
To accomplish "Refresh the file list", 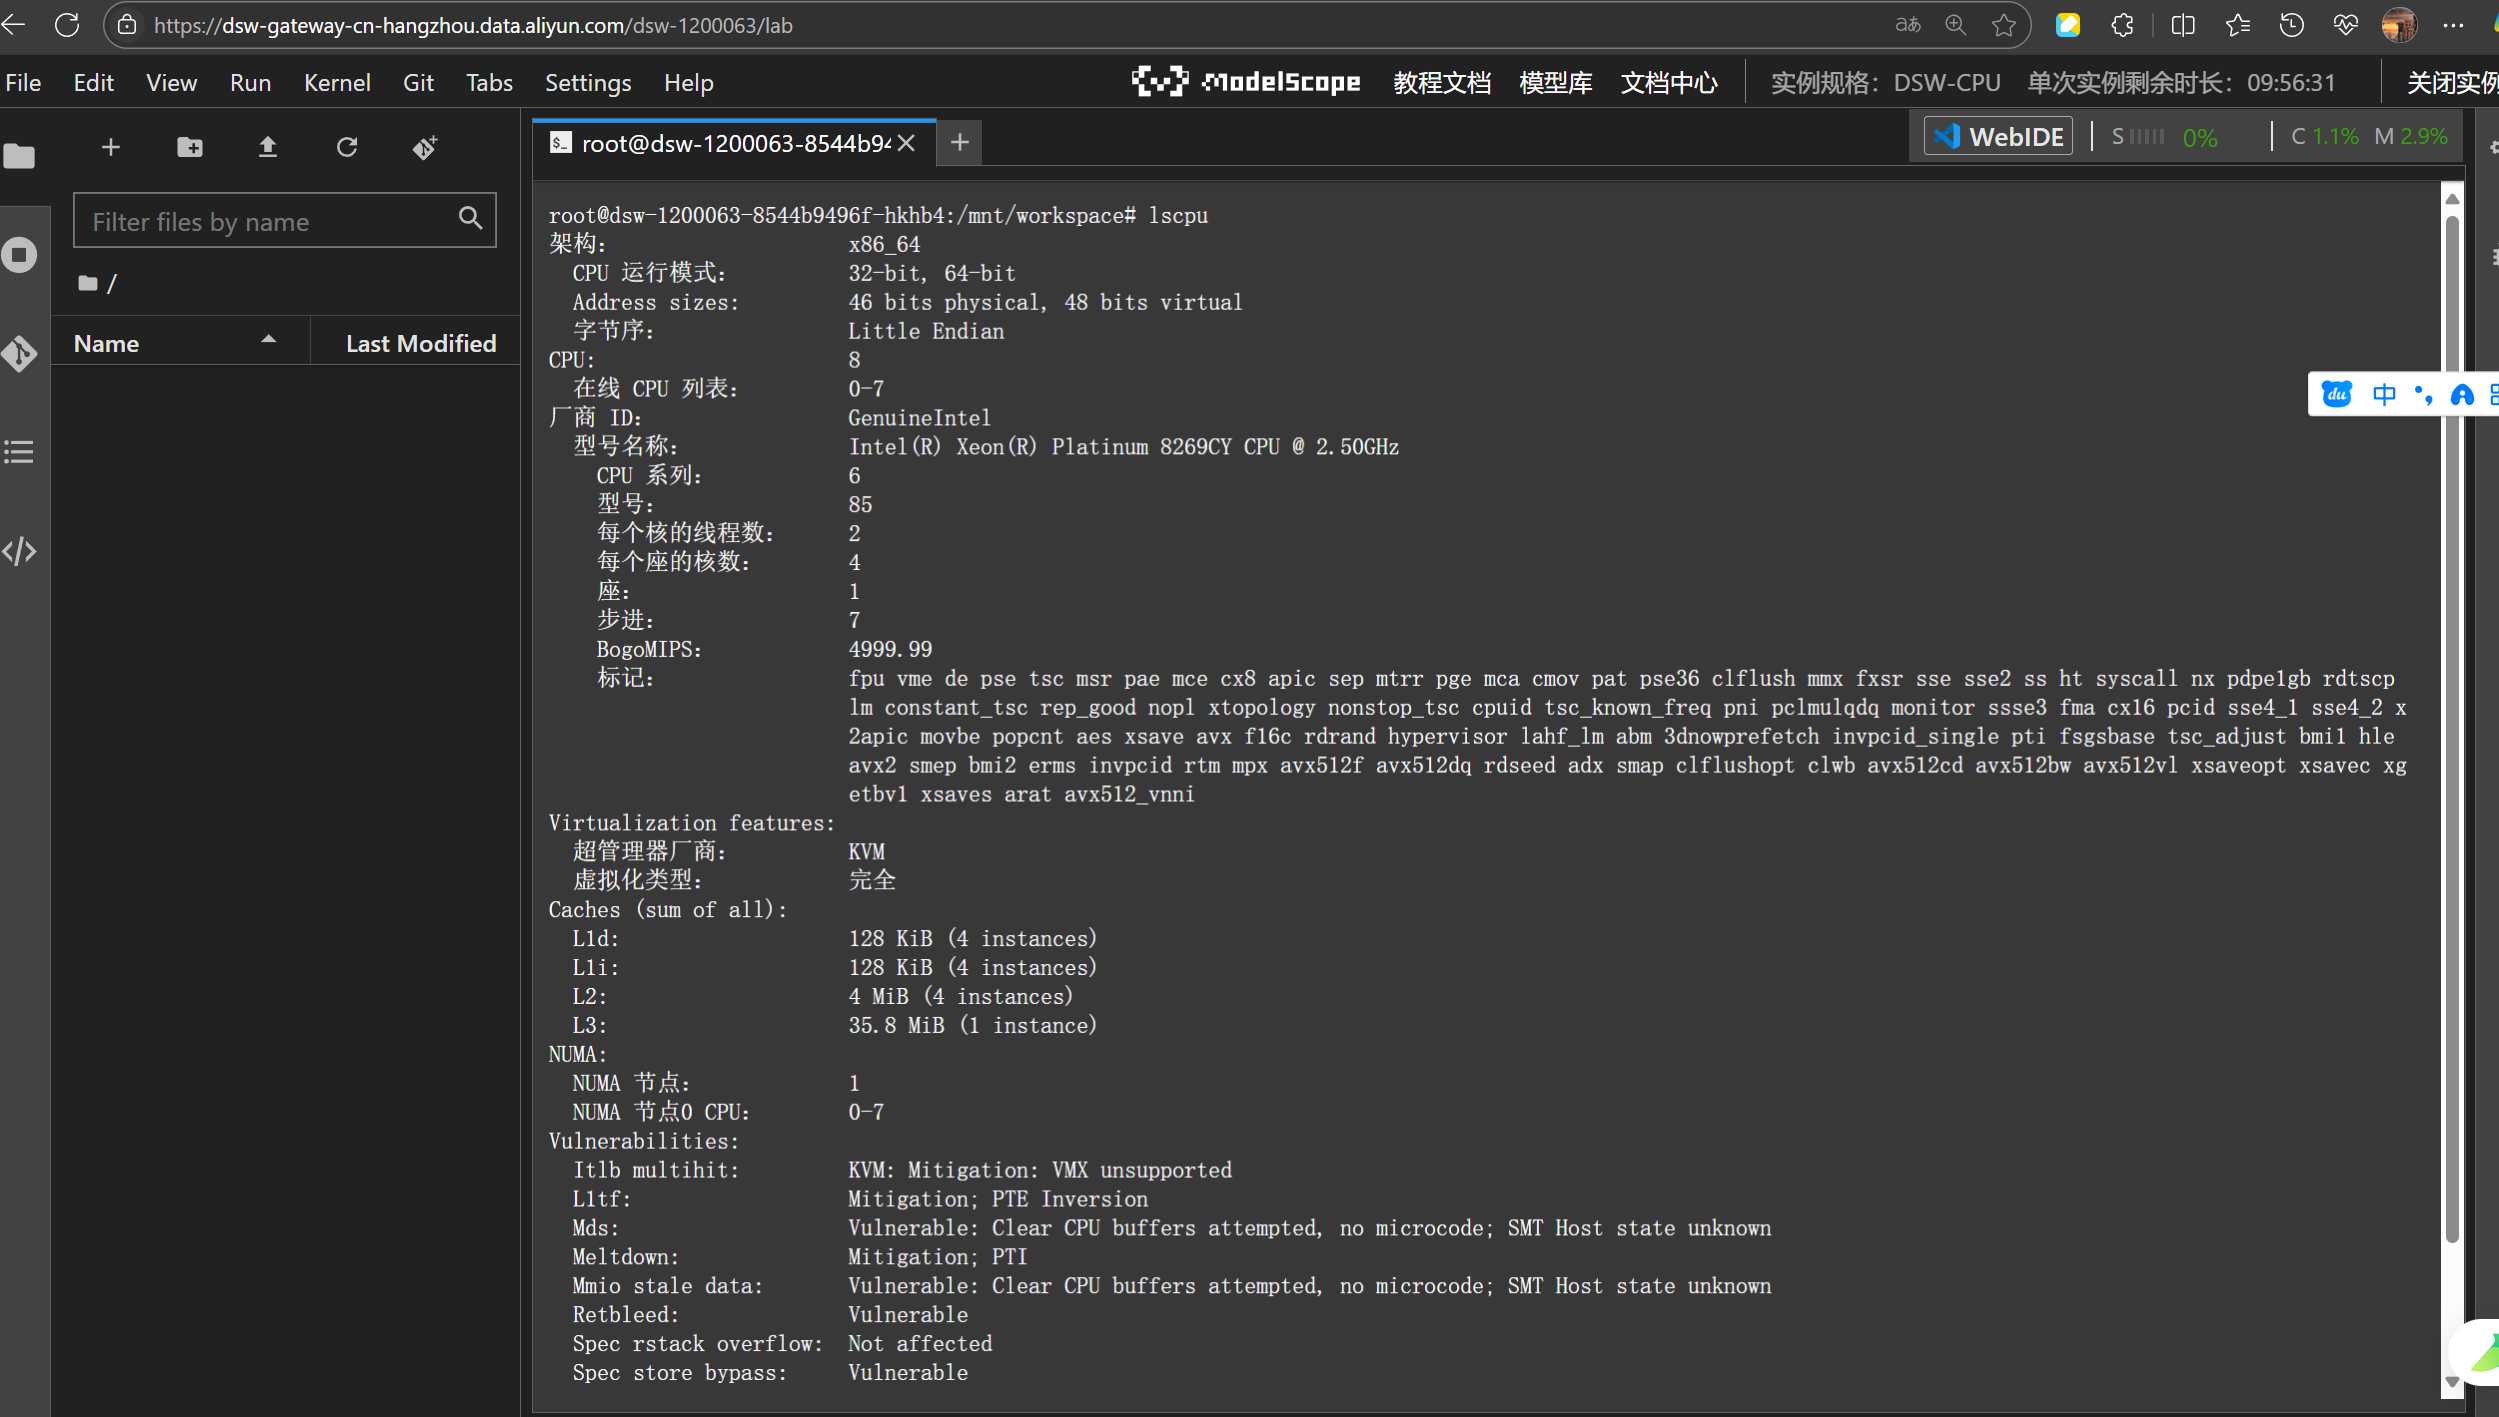I will (x=347, y=147).
